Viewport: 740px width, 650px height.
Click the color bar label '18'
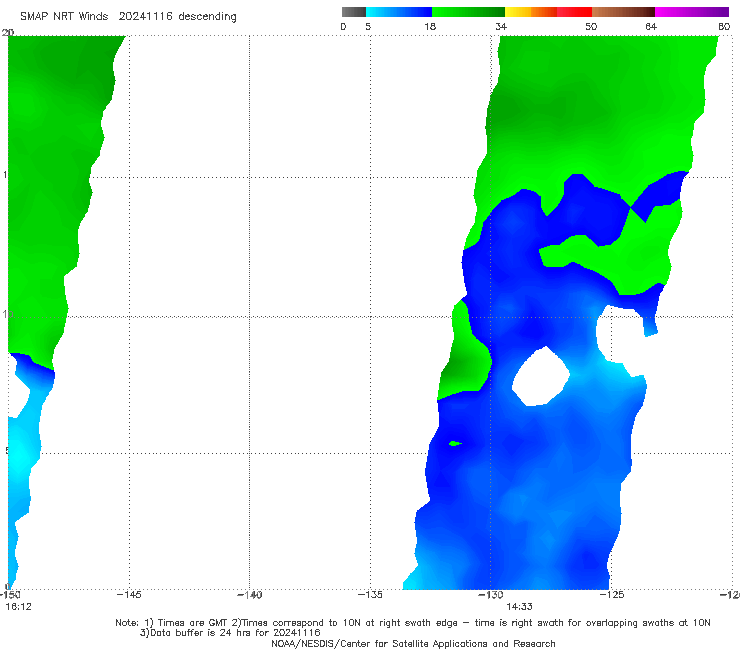(430, 27)
